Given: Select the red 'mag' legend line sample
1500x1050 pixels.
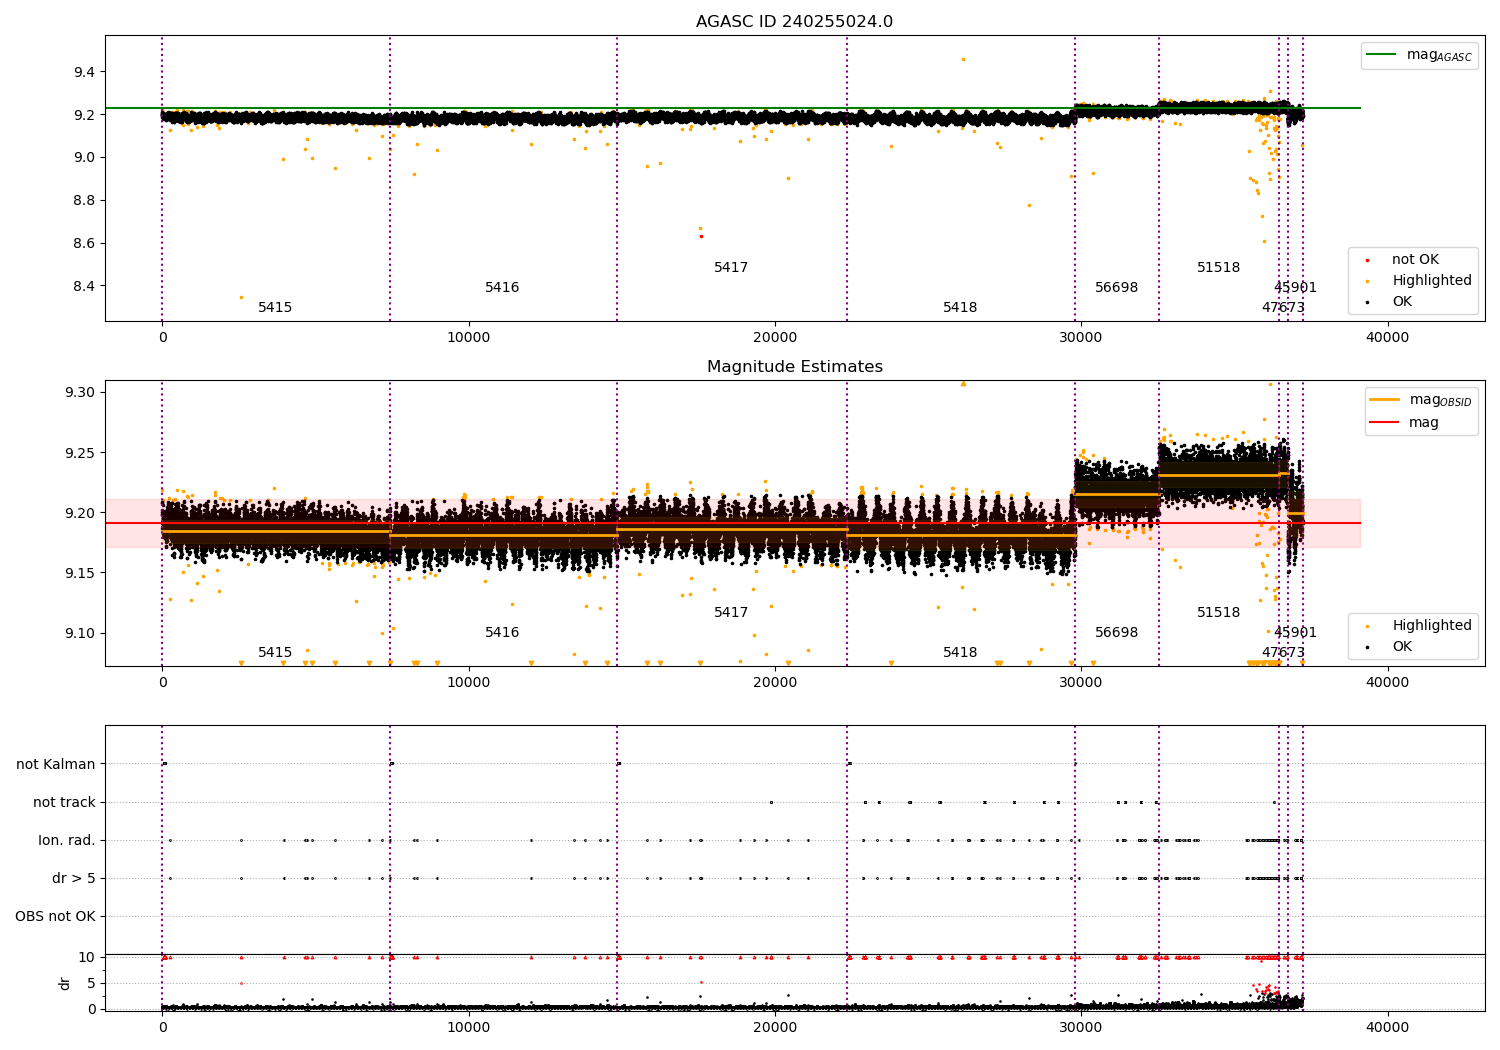Looking at the screenshot, I should (1384, 423).
